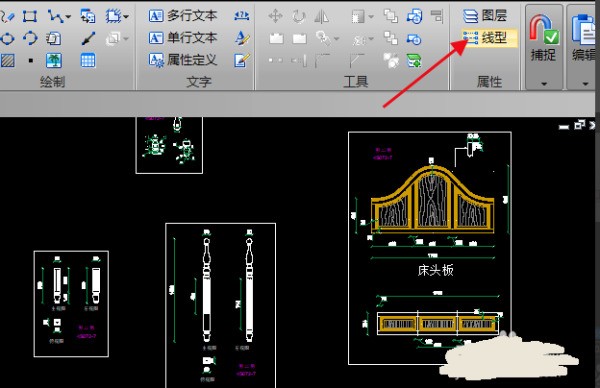Select the line segment arrow tool

click(x=88, y=38)
